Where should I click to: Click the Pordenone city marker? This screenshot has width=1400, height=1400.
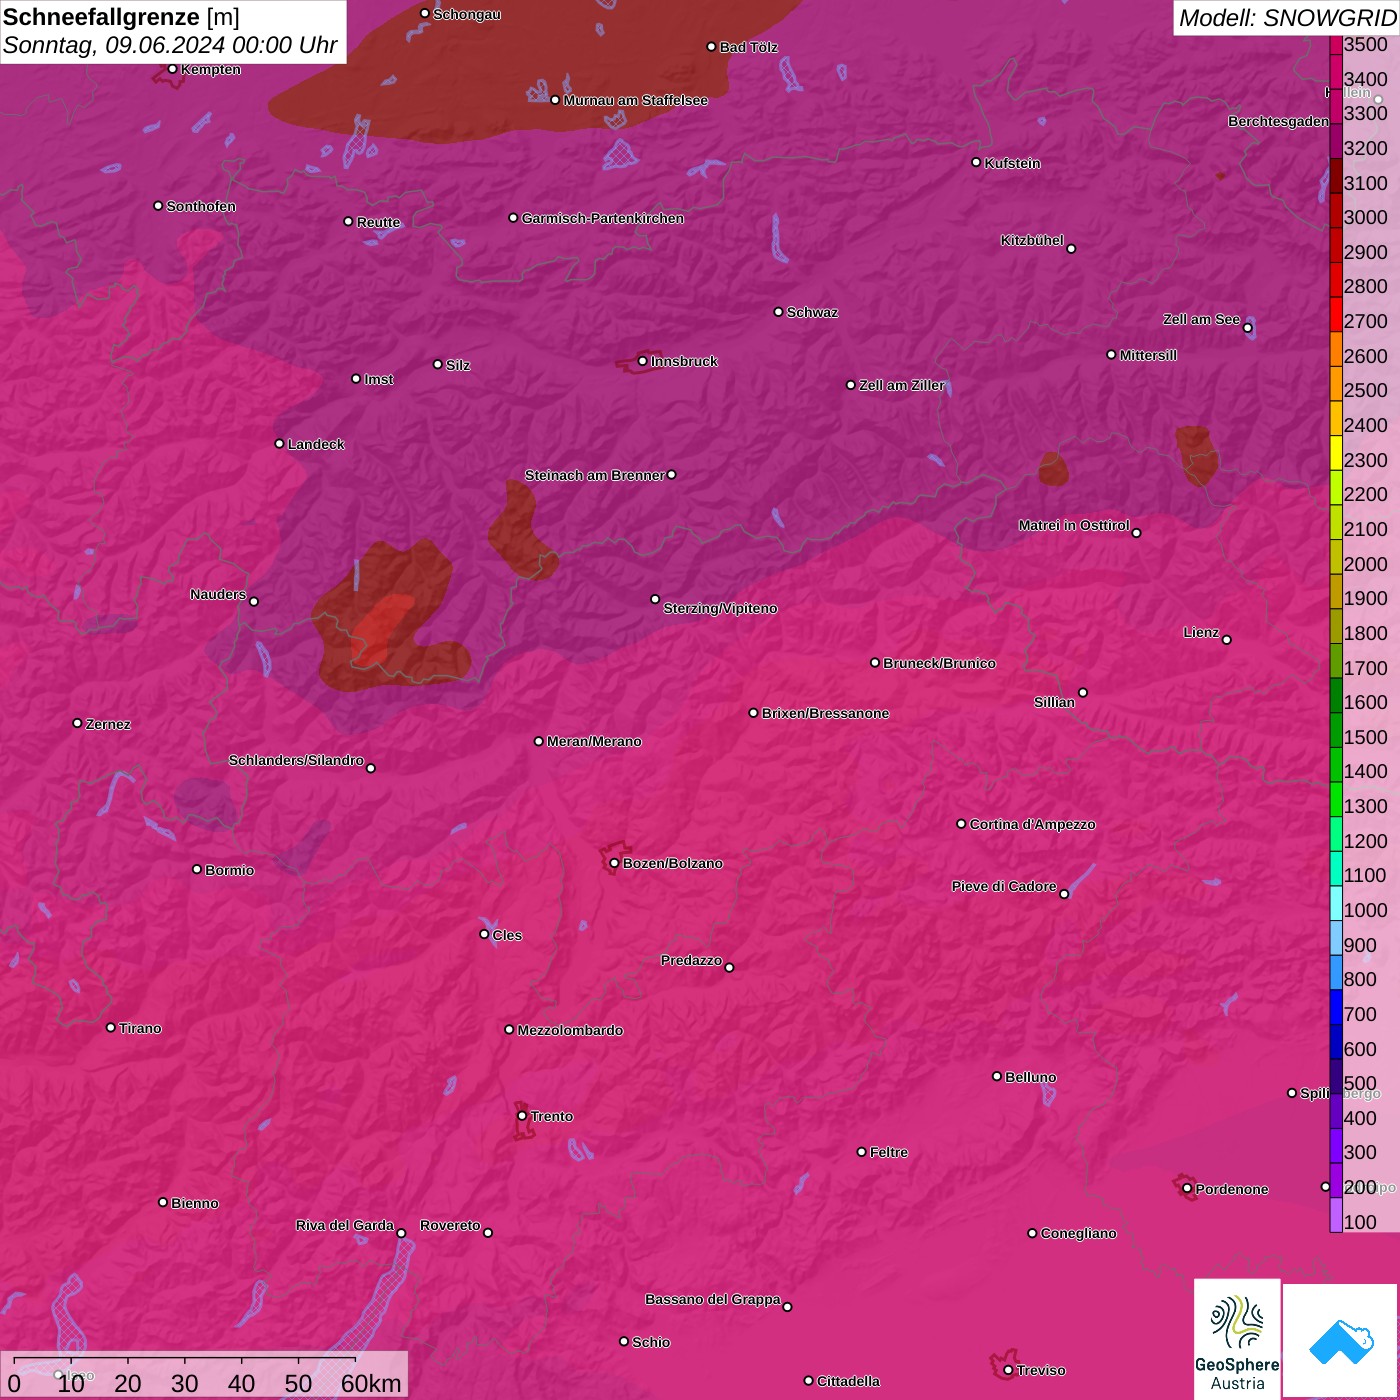[1187, 1188]
